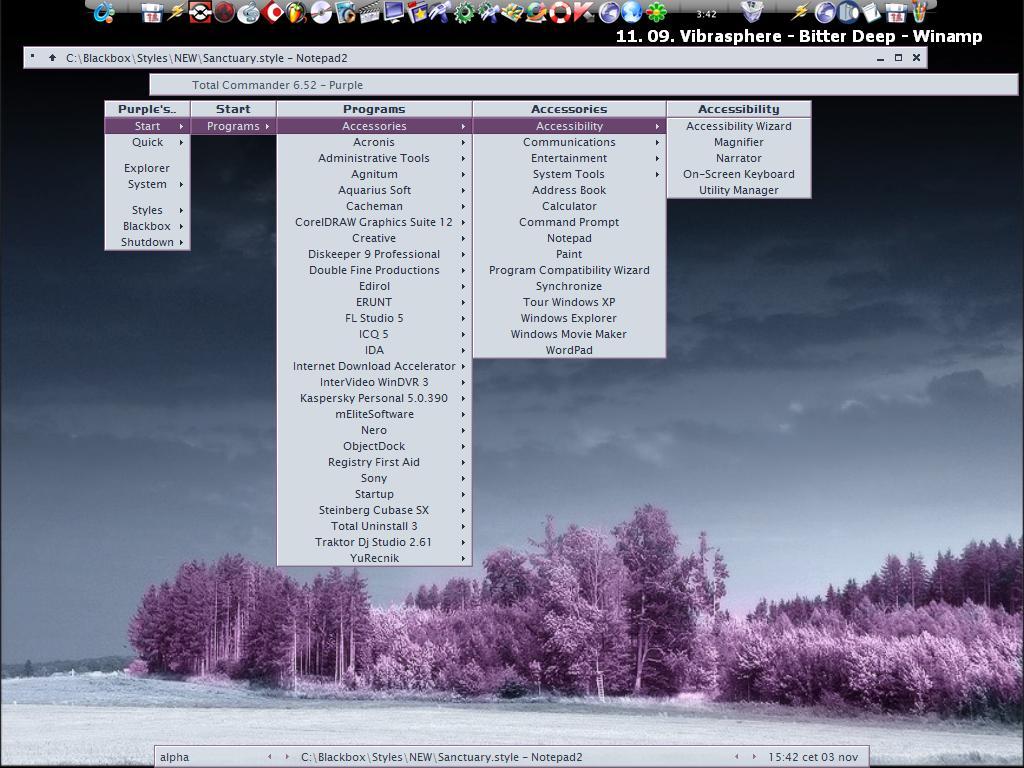The width and height of the screenshot is (1024, 768).
Task: Click the CD disc dock icon
Action: click(321, 12)
